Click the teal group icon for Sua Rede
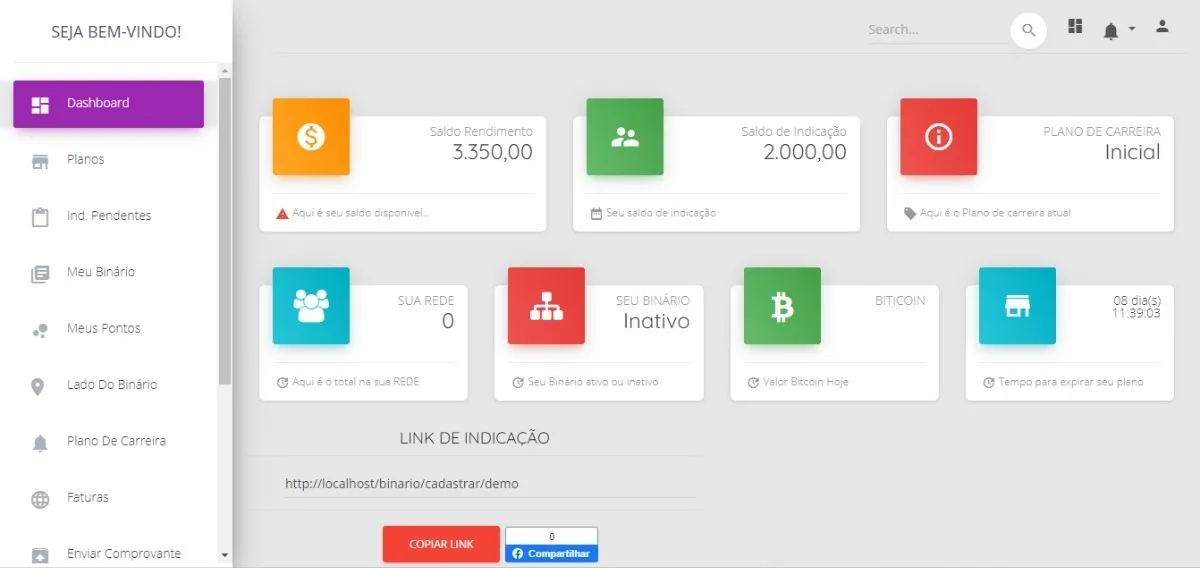The height and width of the screenshot is (568, 1200). (311, 306)
